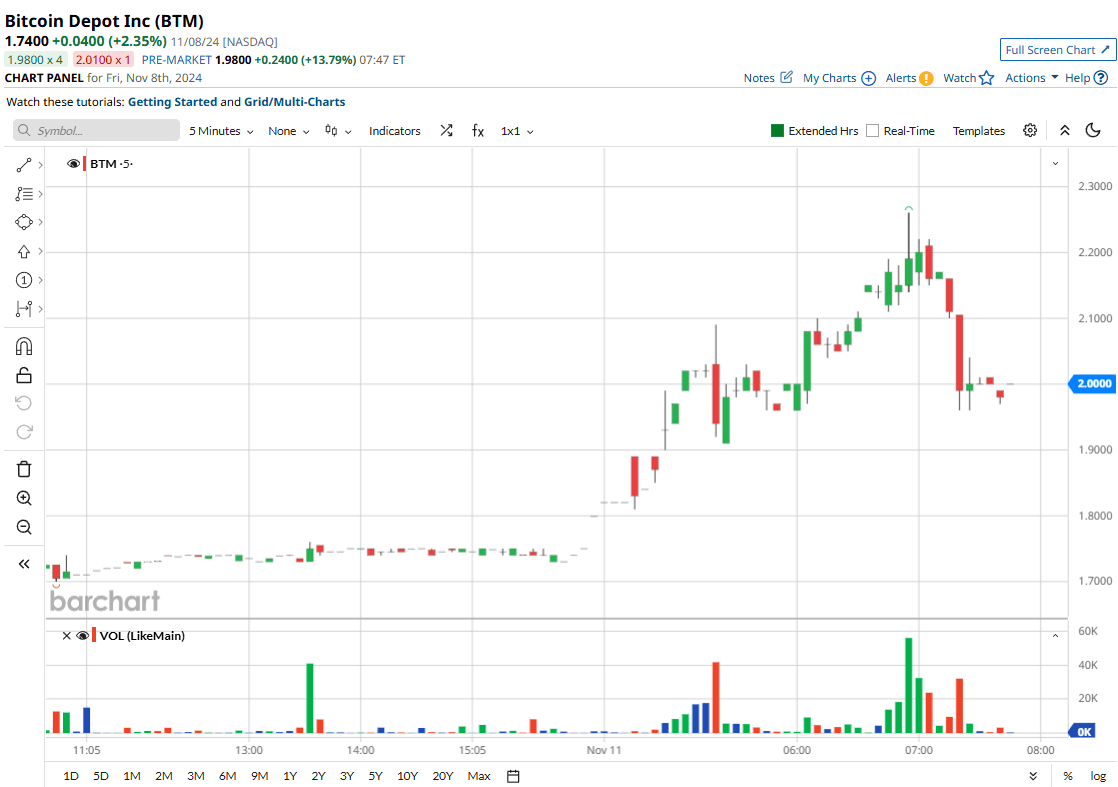Select the 1D period
Viewport: 1118px width, 787px height.
pyautogui.click(x=71, y=776)
